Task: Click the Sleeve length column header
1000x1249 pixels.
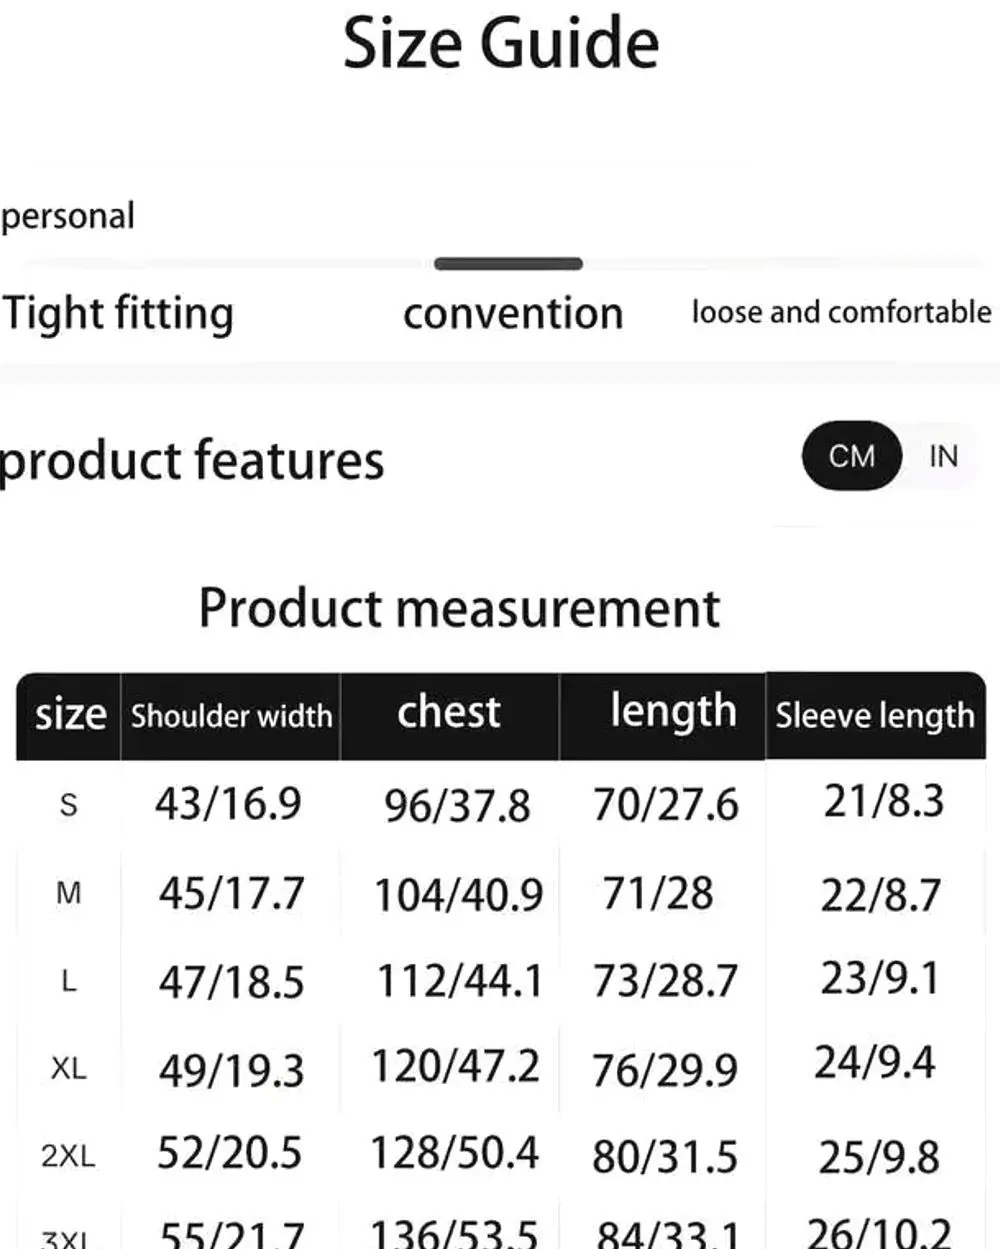Action: [x=874, y=716]
